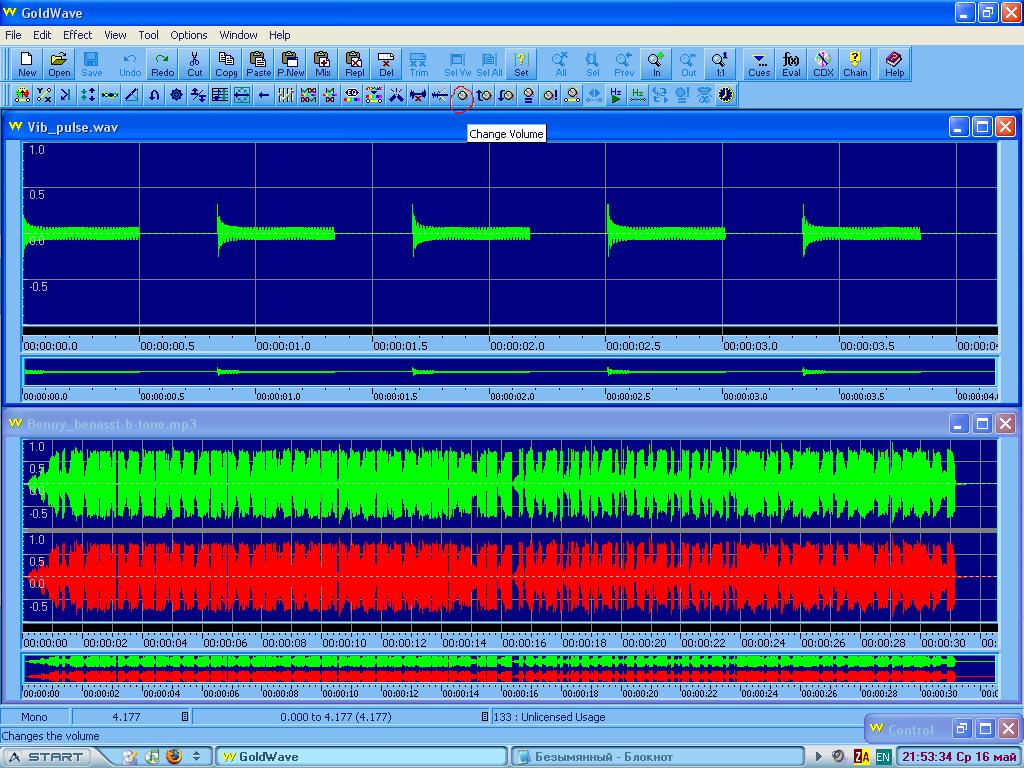The image size is (1024, 768).
Task: Cut the selection using the scissors icon
Action: (x=195, y=64)
